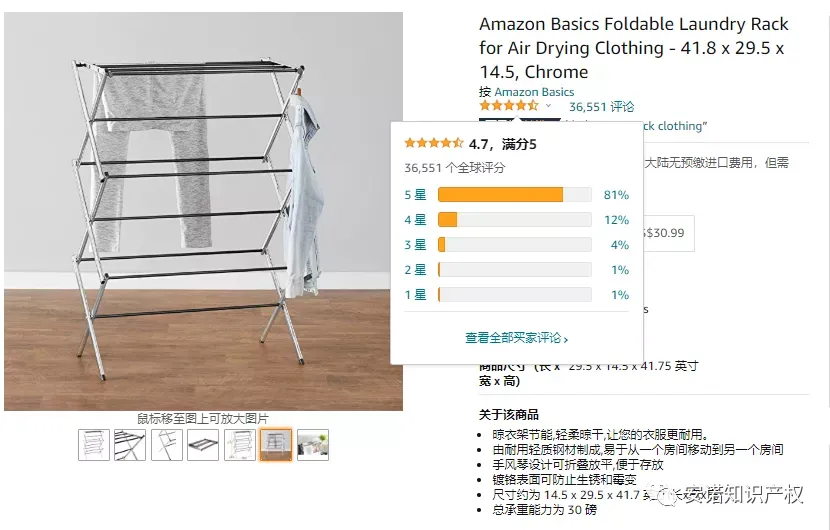Filter reviews by 5 星 rating
Image resolution: width=830 pixels, height=530 pixels.
(415, 195)
